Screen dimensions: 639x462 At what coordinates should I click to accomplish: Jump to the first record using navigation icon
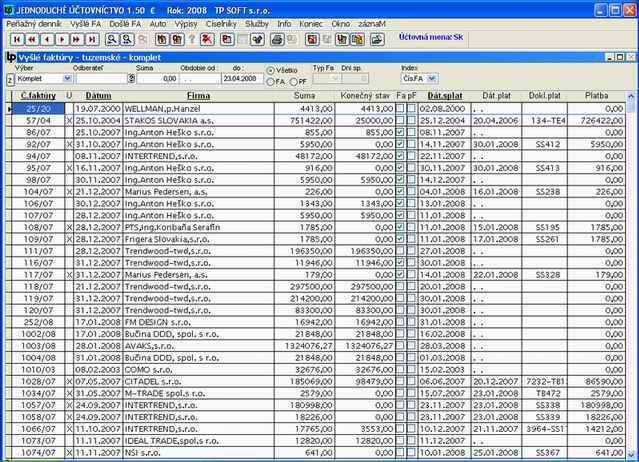pyautogui.click(x=17, y=40)
